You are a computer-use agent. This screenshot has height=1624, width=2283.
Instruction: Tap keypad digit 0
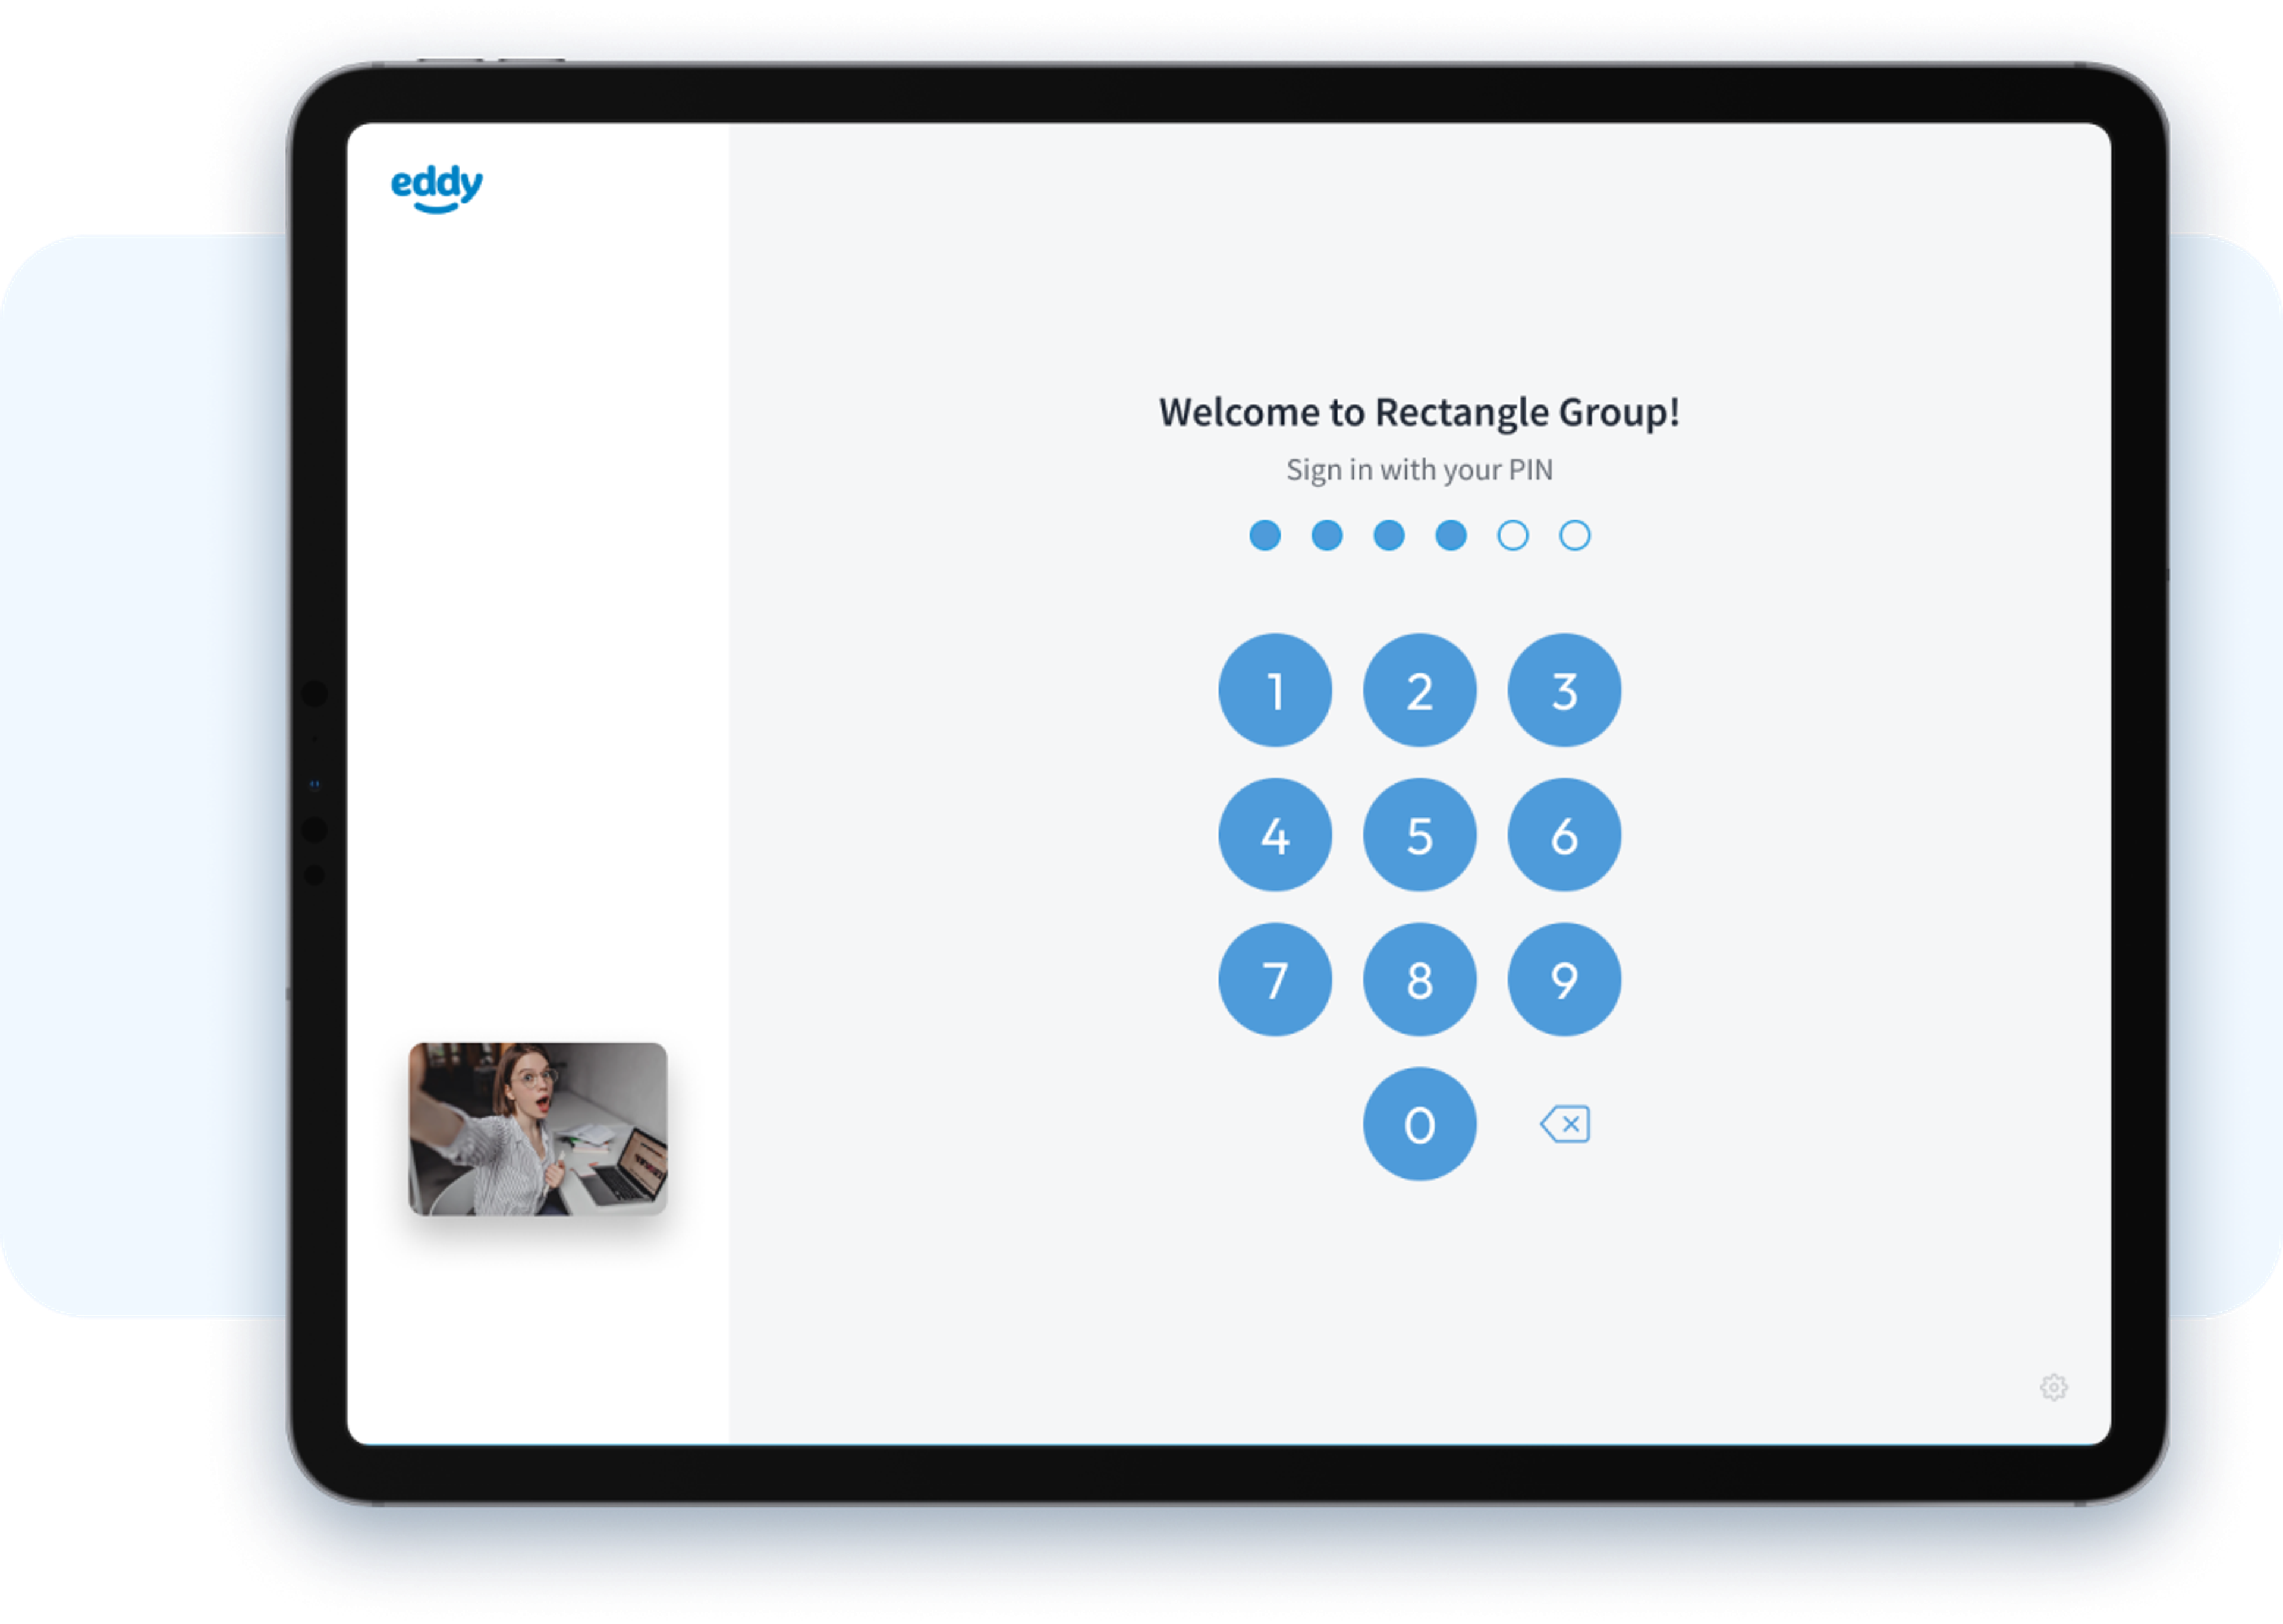[1419, 1124]
